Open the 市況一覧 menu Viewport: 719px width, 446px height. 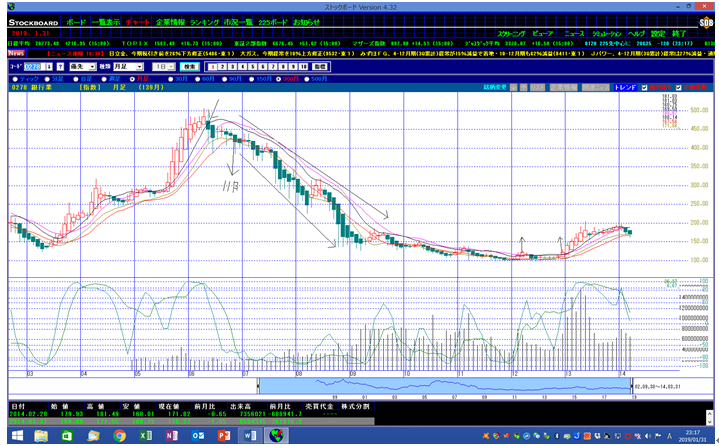pos(238,22)
